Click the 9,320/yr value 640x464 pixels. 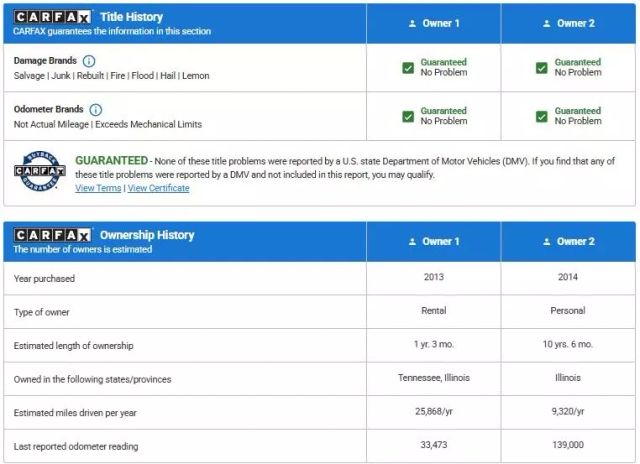click(x=568, y=411)
